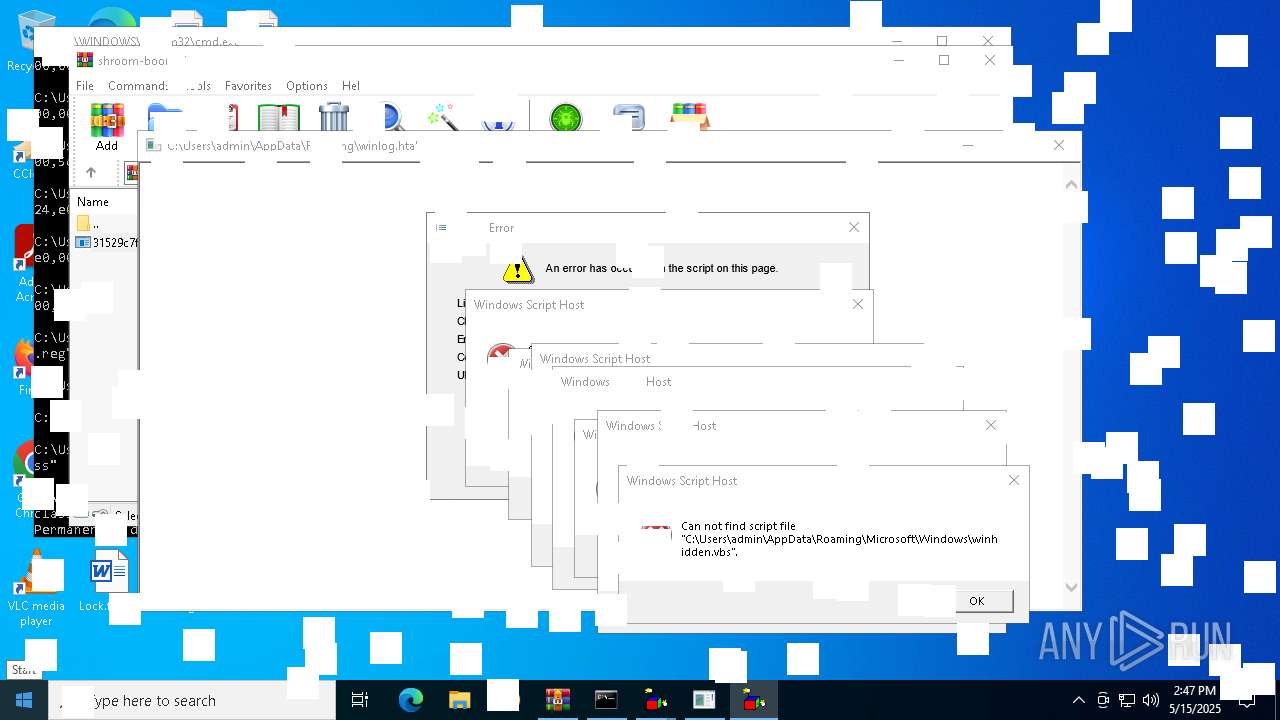1280x720 pixels.
Task: Click the scroll up arrow in winlog.hta window
Action: click(1071, 184)
